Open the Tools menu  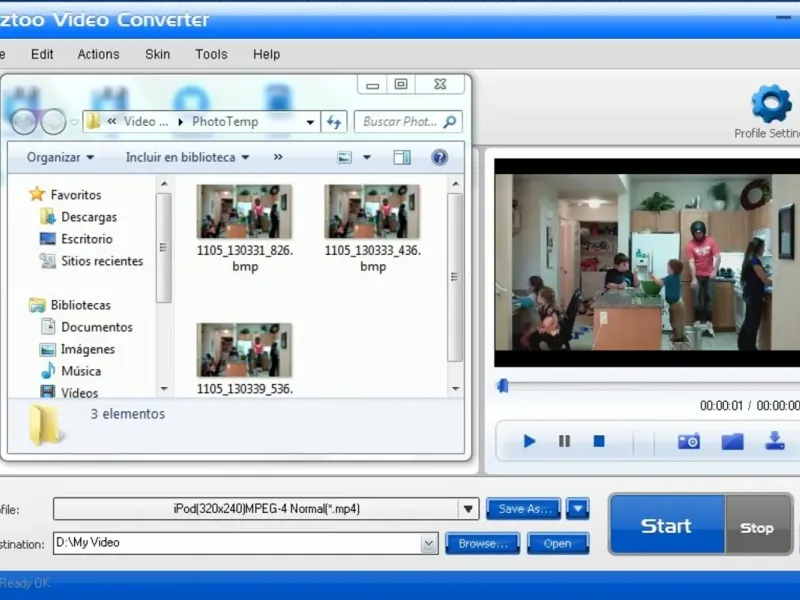211,54
